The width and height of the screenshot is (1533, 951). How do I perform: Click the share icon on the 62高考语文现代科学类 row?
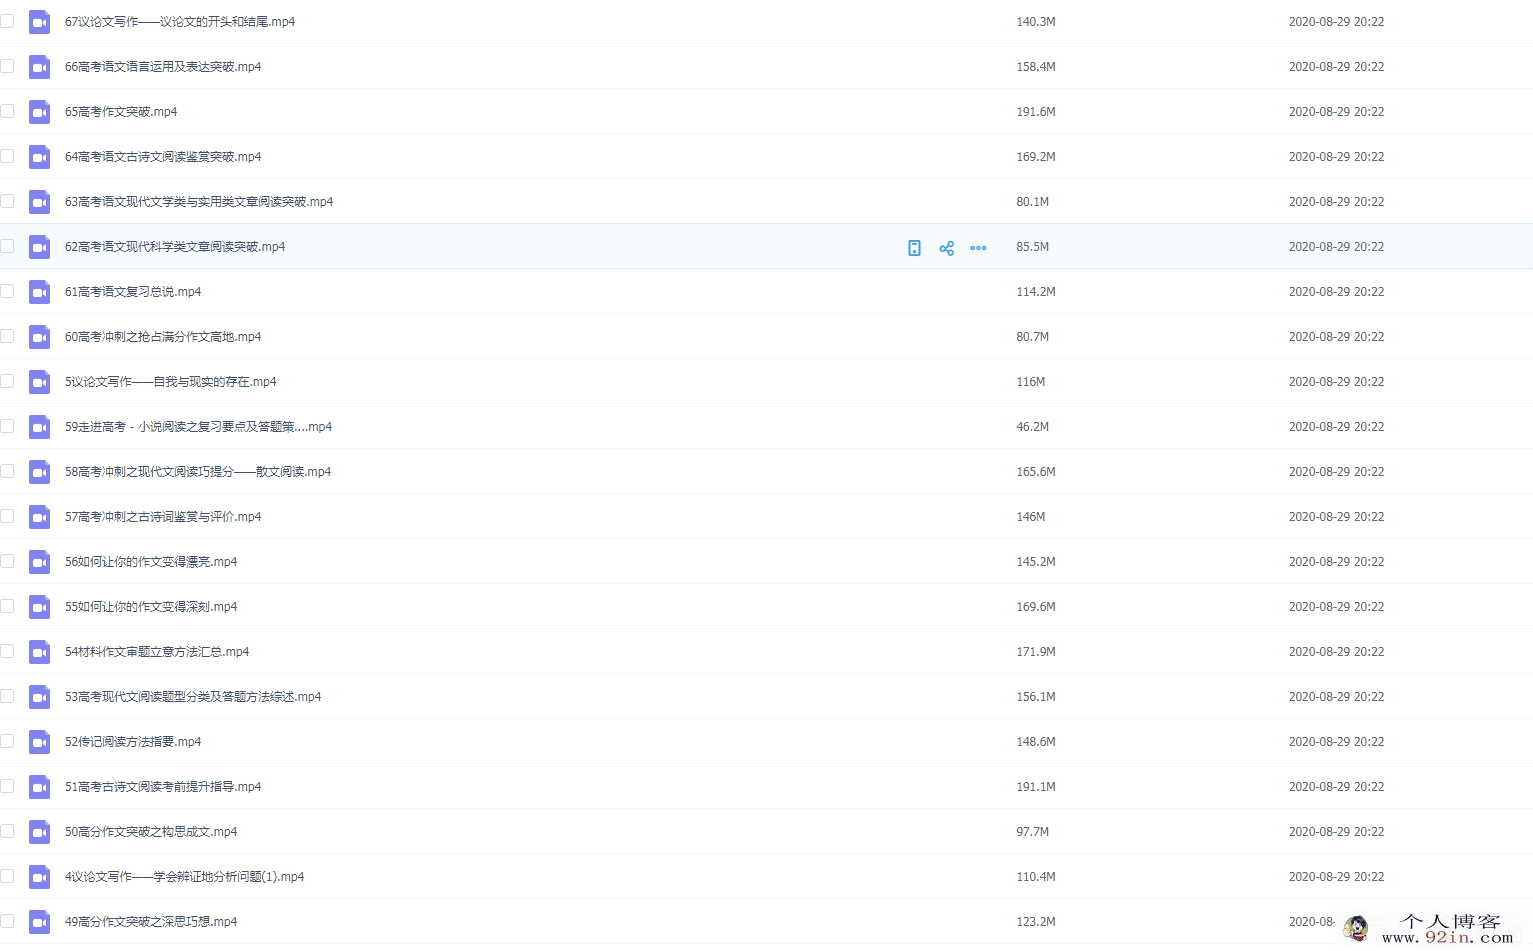946,248
